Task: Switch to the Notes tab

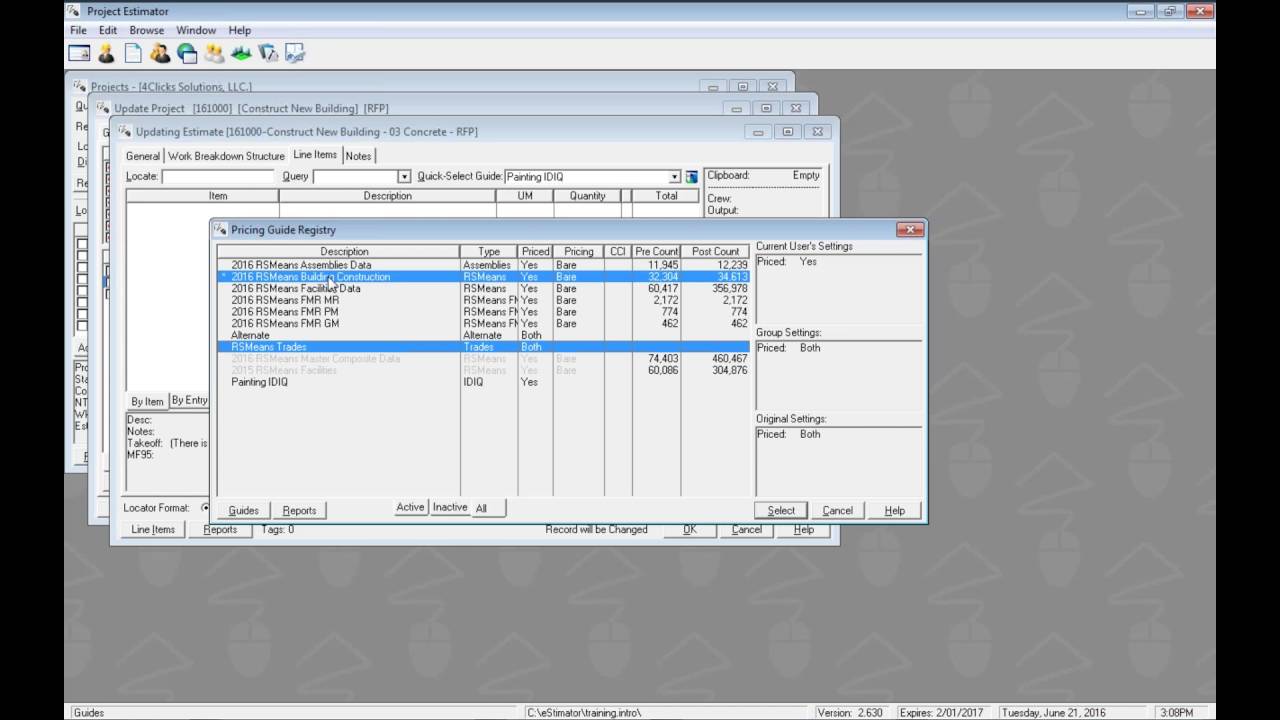Action: pyautogui.click(x=358, y=156)
